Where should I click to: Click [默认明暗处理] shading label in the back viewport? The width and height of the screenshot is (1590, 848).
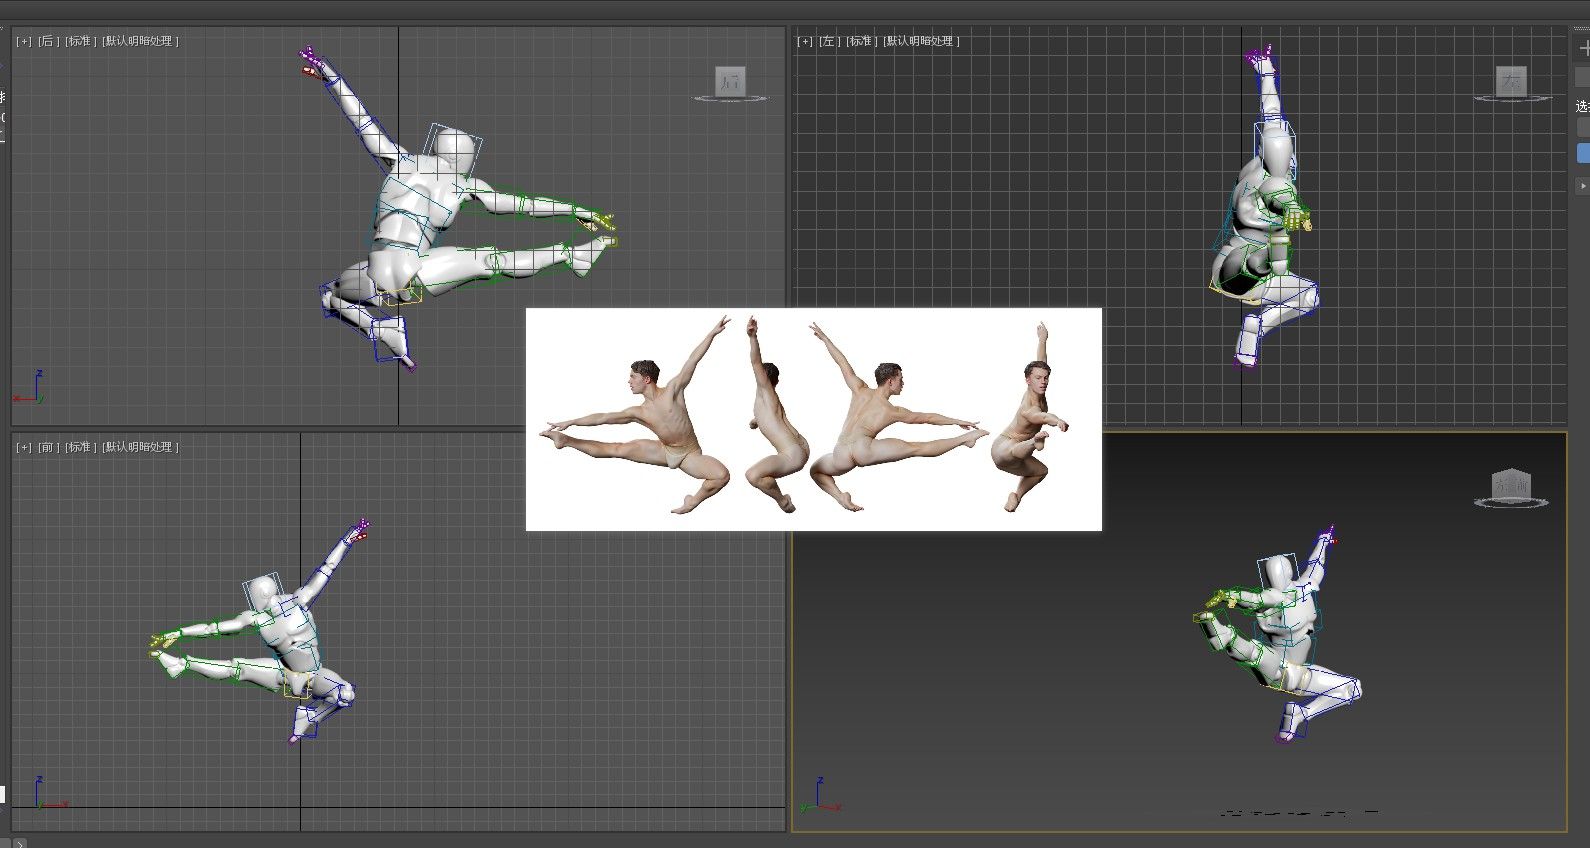[140, 41]
